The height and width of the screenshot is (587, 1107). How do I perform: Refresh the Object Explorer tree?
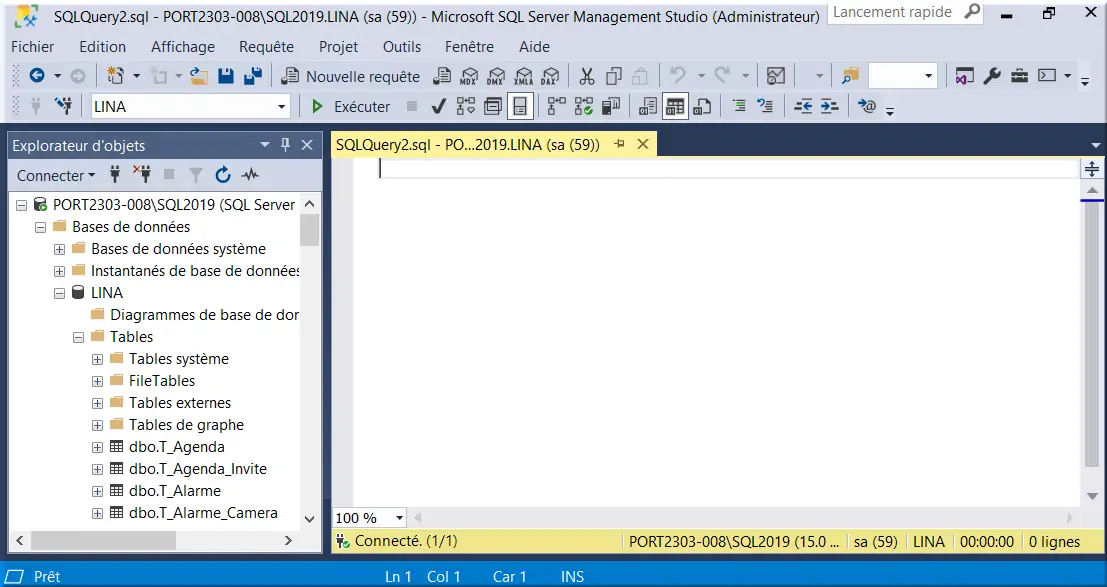(x=223, y=174)
